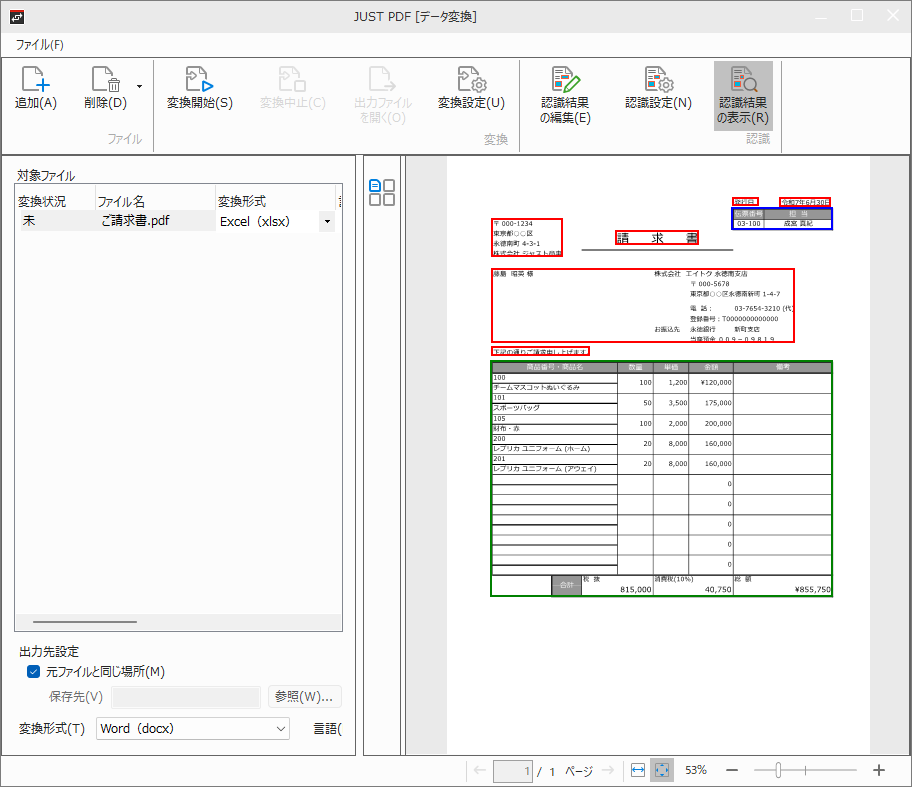Click the page number input field
Screen dimensions: 912x787
click(512, 771)
